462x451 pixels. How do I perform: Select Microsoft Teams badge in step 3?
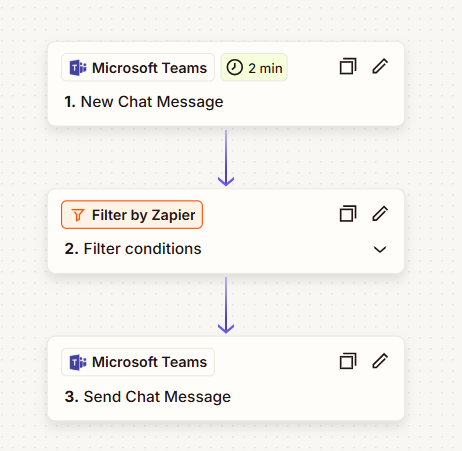click(138, 362)
